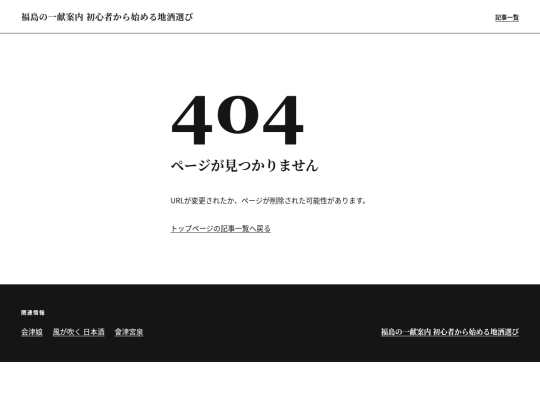The height and width of the screenshot is (405, 540).
Task: Open 記事一覧 in the header navigation
Action: [507, 18]
